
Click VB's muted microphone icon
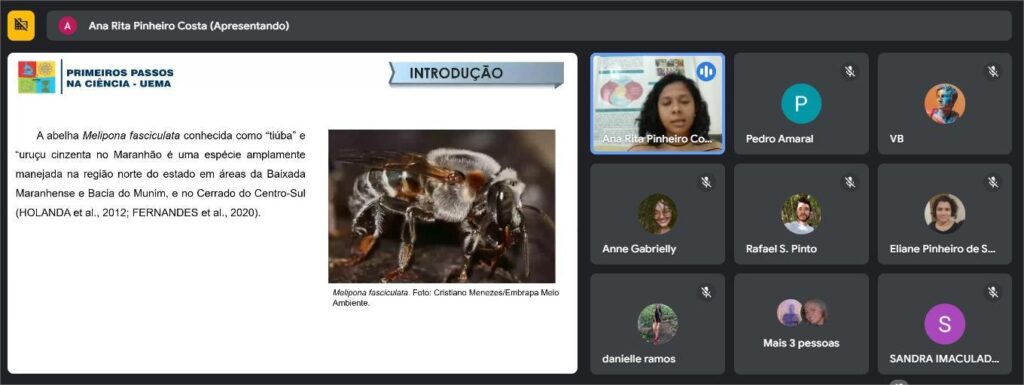[x=993, y=72]
